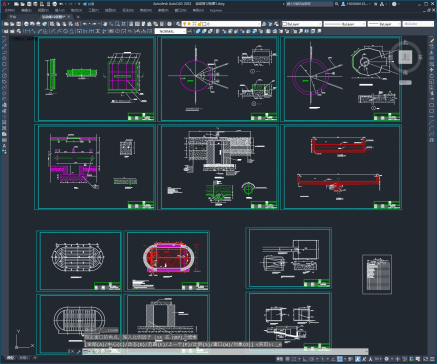
Task: Click ViewCube compass South 南
Action: (405, 72)
